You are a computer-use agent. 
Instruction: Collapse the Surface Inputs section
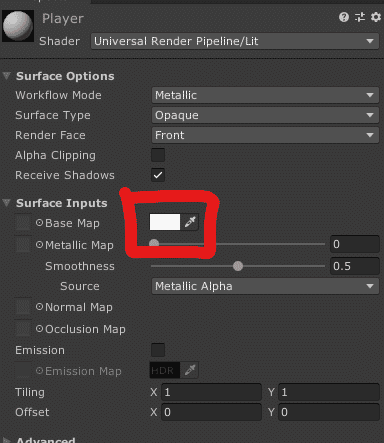pyautogui.click(x=7, y=203)
